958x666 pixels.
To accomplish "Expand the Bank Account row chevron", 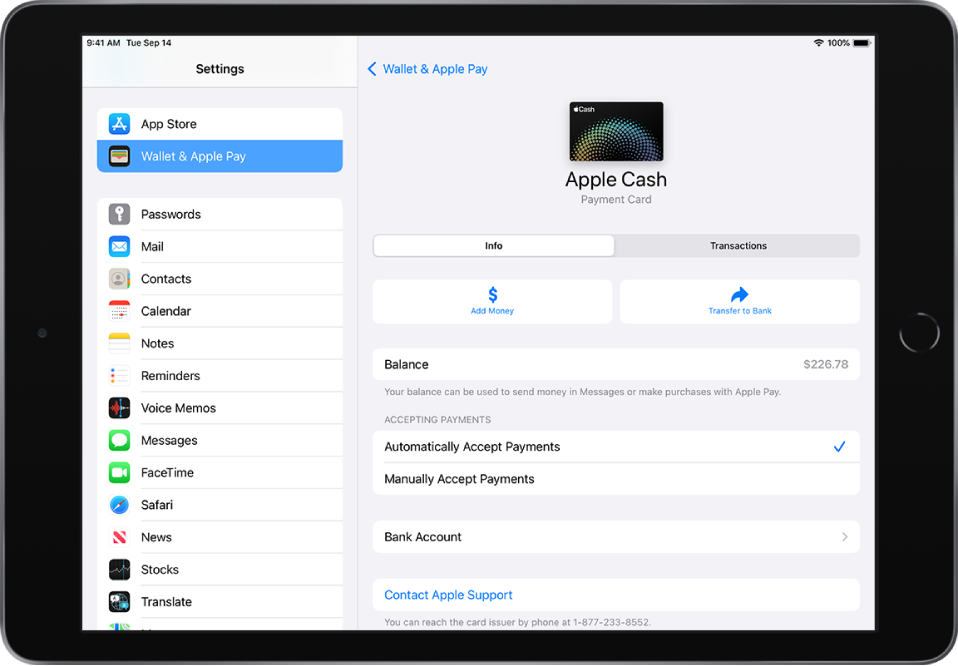I will pos(845,537).
